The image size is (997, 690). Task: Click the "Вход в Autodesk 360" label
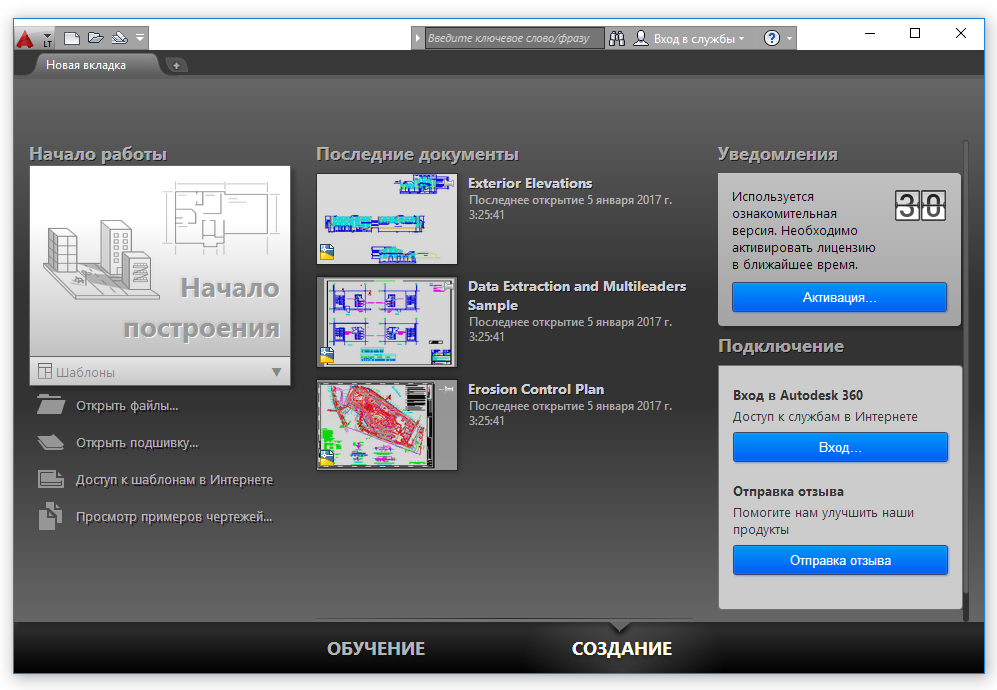pos(798,396)
